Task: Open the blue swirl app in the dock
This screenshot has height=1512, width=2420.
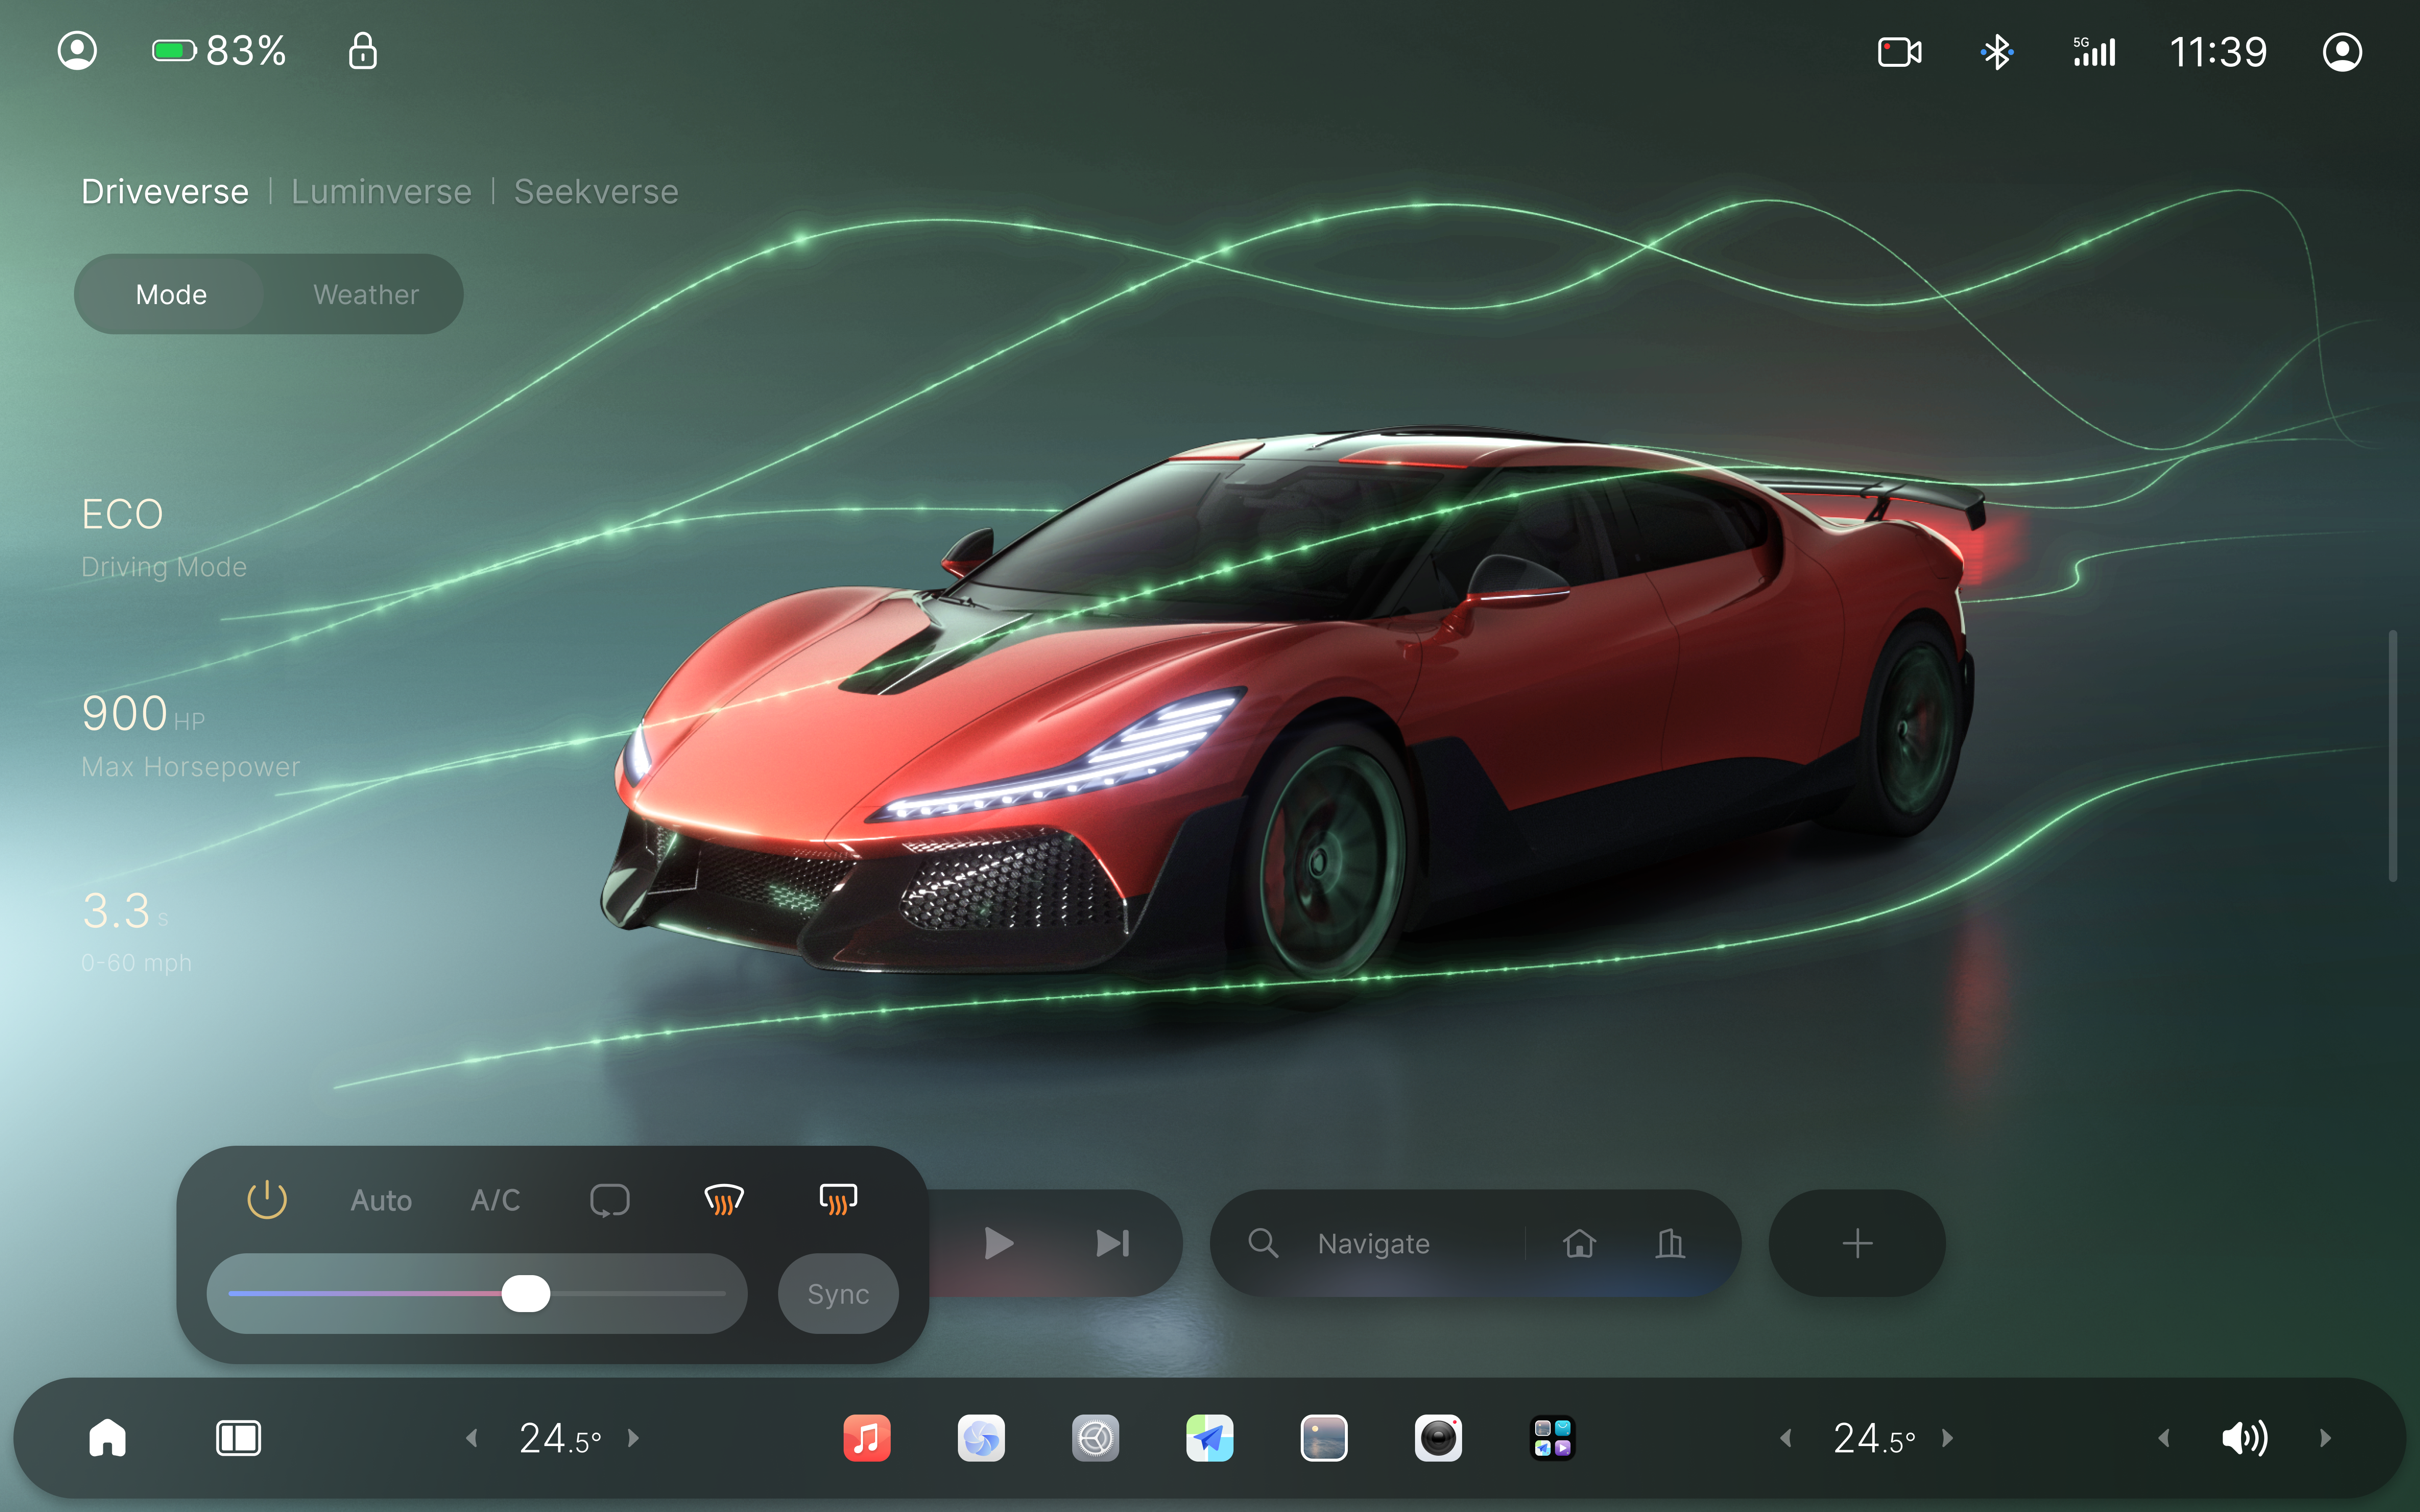Action: [x=981, y=1438]
